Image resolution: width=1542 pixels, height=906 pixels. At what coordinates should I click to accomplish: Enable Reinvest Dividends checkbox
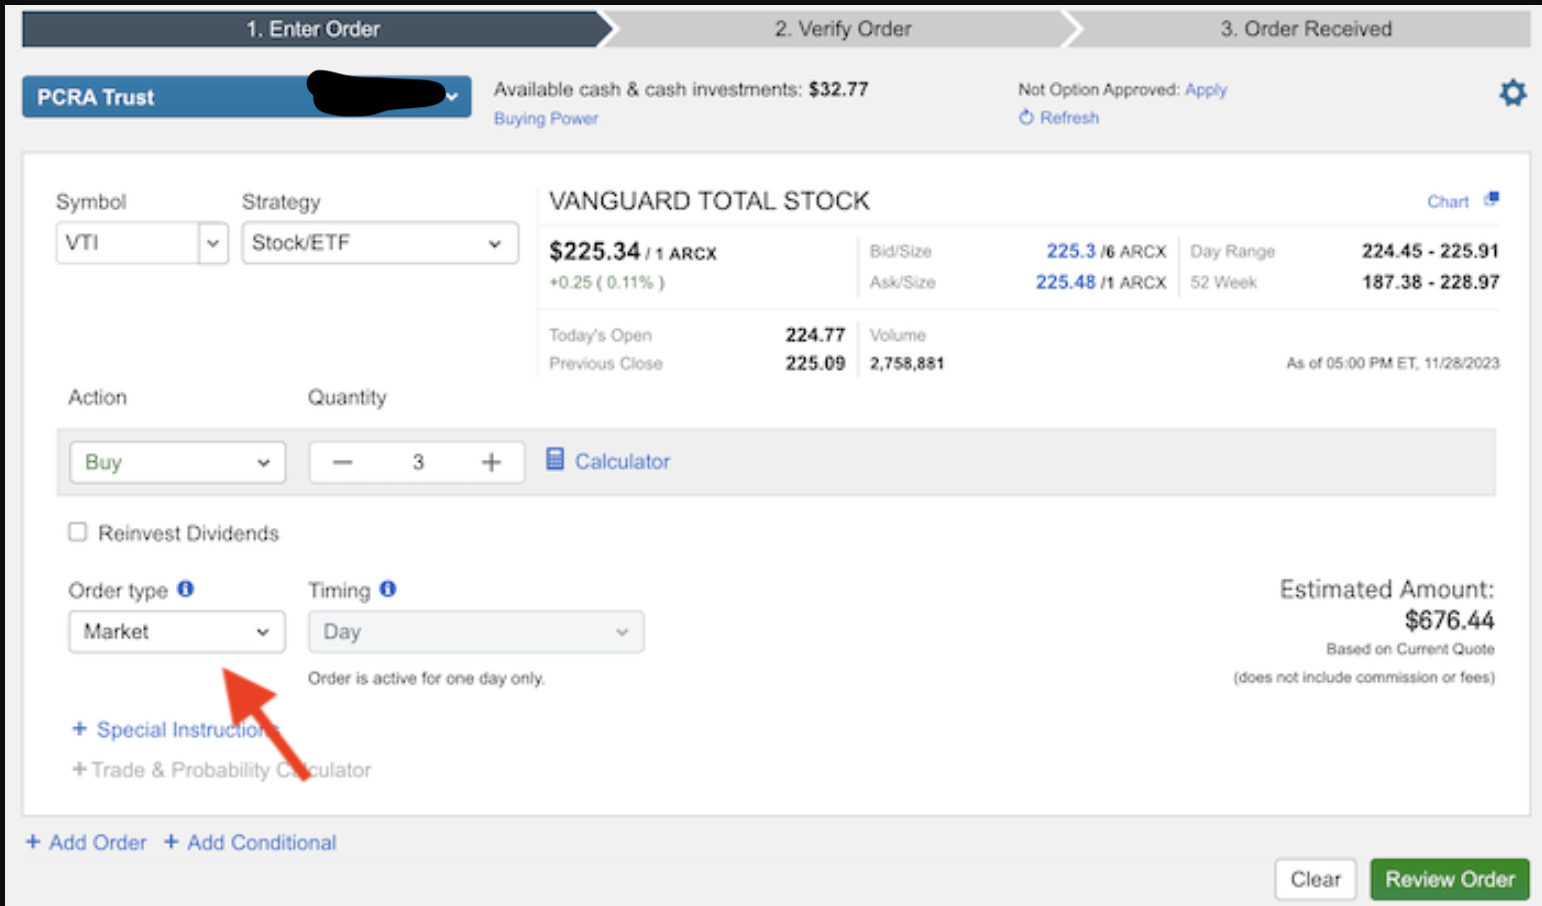coord(78,532)
